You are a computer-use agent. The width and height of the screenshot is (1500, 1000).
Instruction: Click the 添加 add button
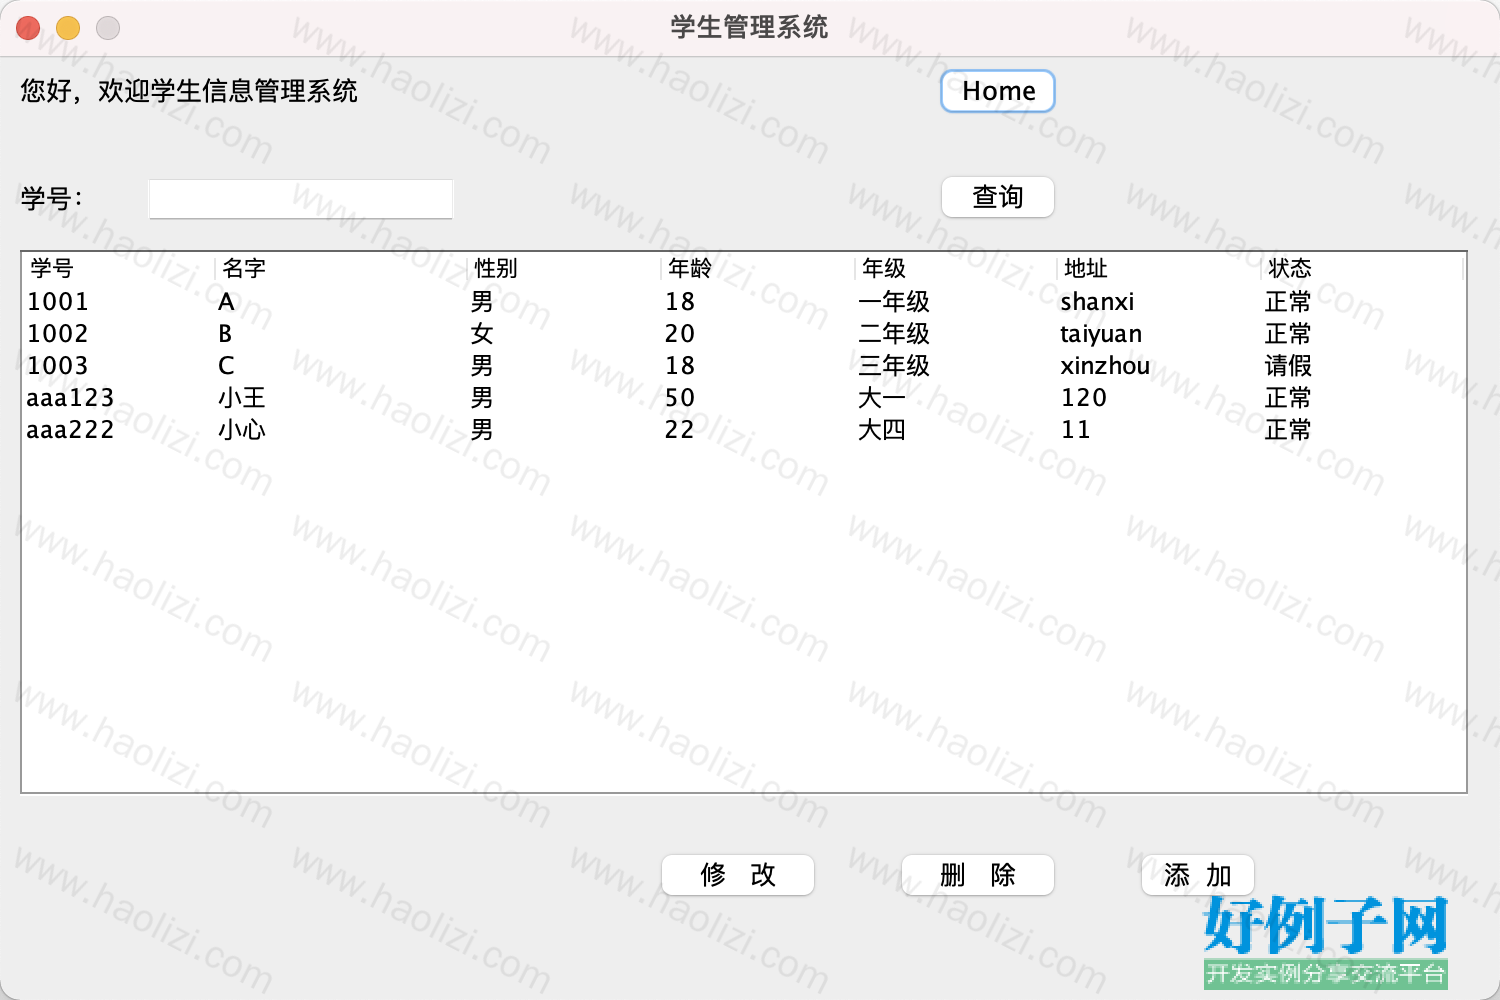1198,875
